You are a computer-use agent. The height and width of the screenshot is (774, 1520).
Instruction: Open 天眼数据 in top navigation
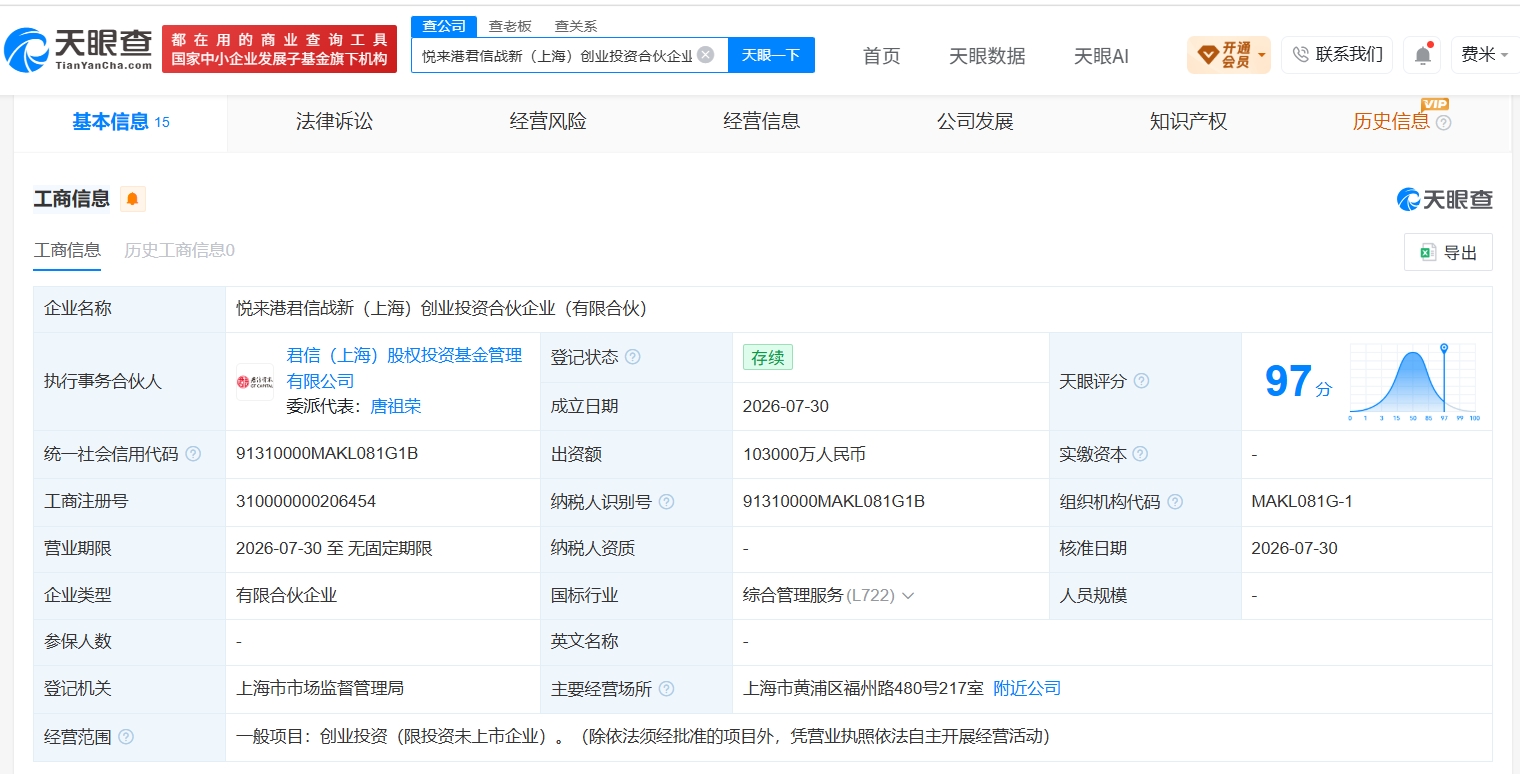point(987,56)
